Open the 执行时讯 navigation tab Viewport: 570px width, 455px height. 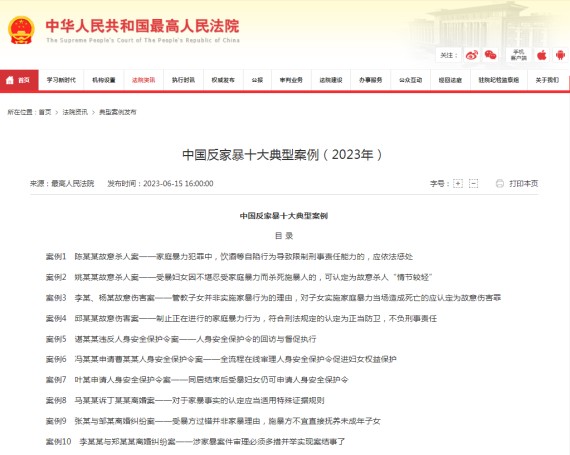183,80
